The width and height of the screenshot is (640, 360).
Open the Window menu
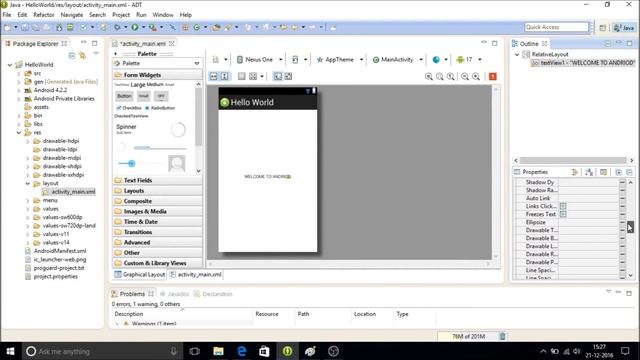point(163,15)
